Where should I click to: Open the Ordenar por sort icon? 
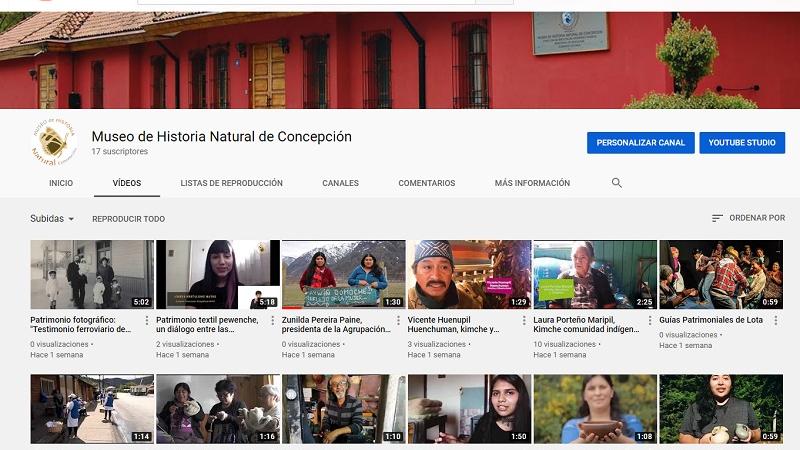coord(717,218)
